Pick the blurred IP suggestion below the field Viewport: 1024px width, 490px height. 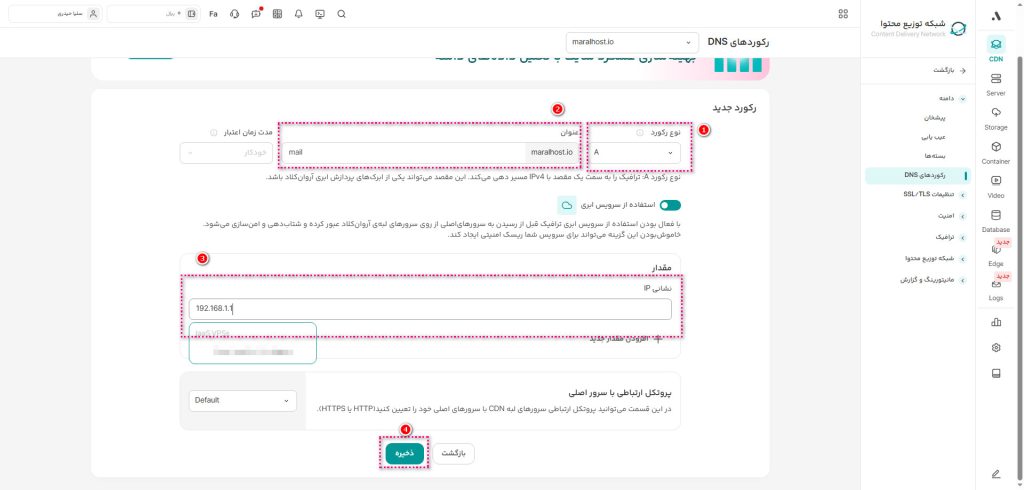point(253,352)
